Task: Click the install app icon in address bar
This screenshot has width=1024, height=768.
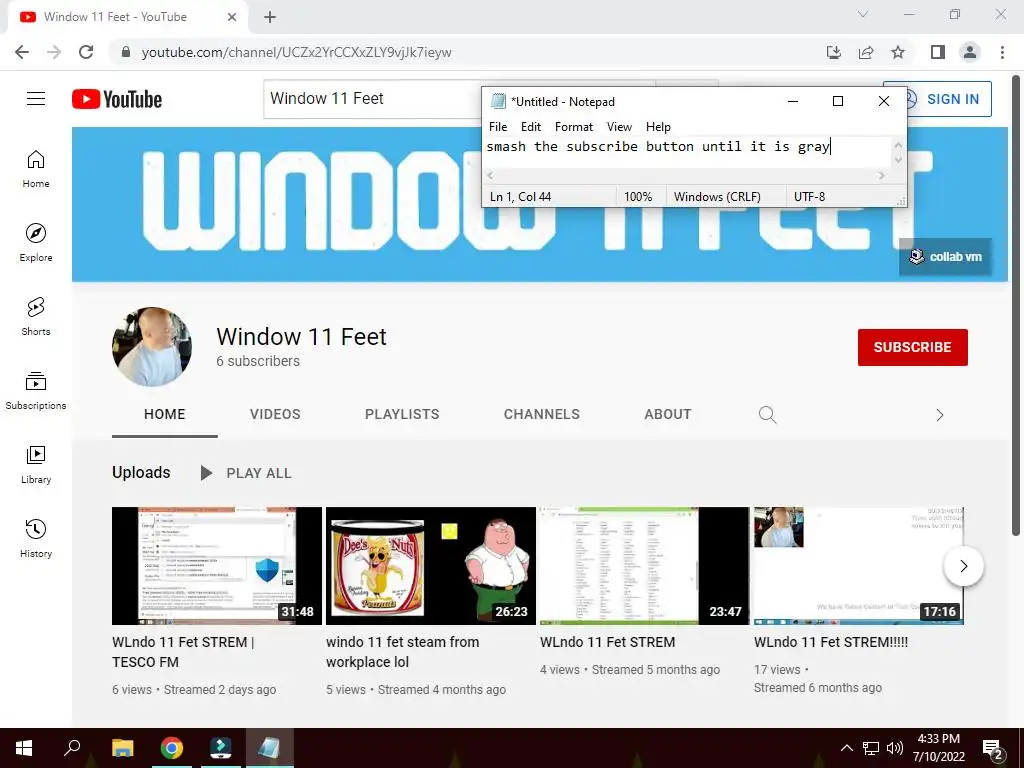Action: (834, 52)
